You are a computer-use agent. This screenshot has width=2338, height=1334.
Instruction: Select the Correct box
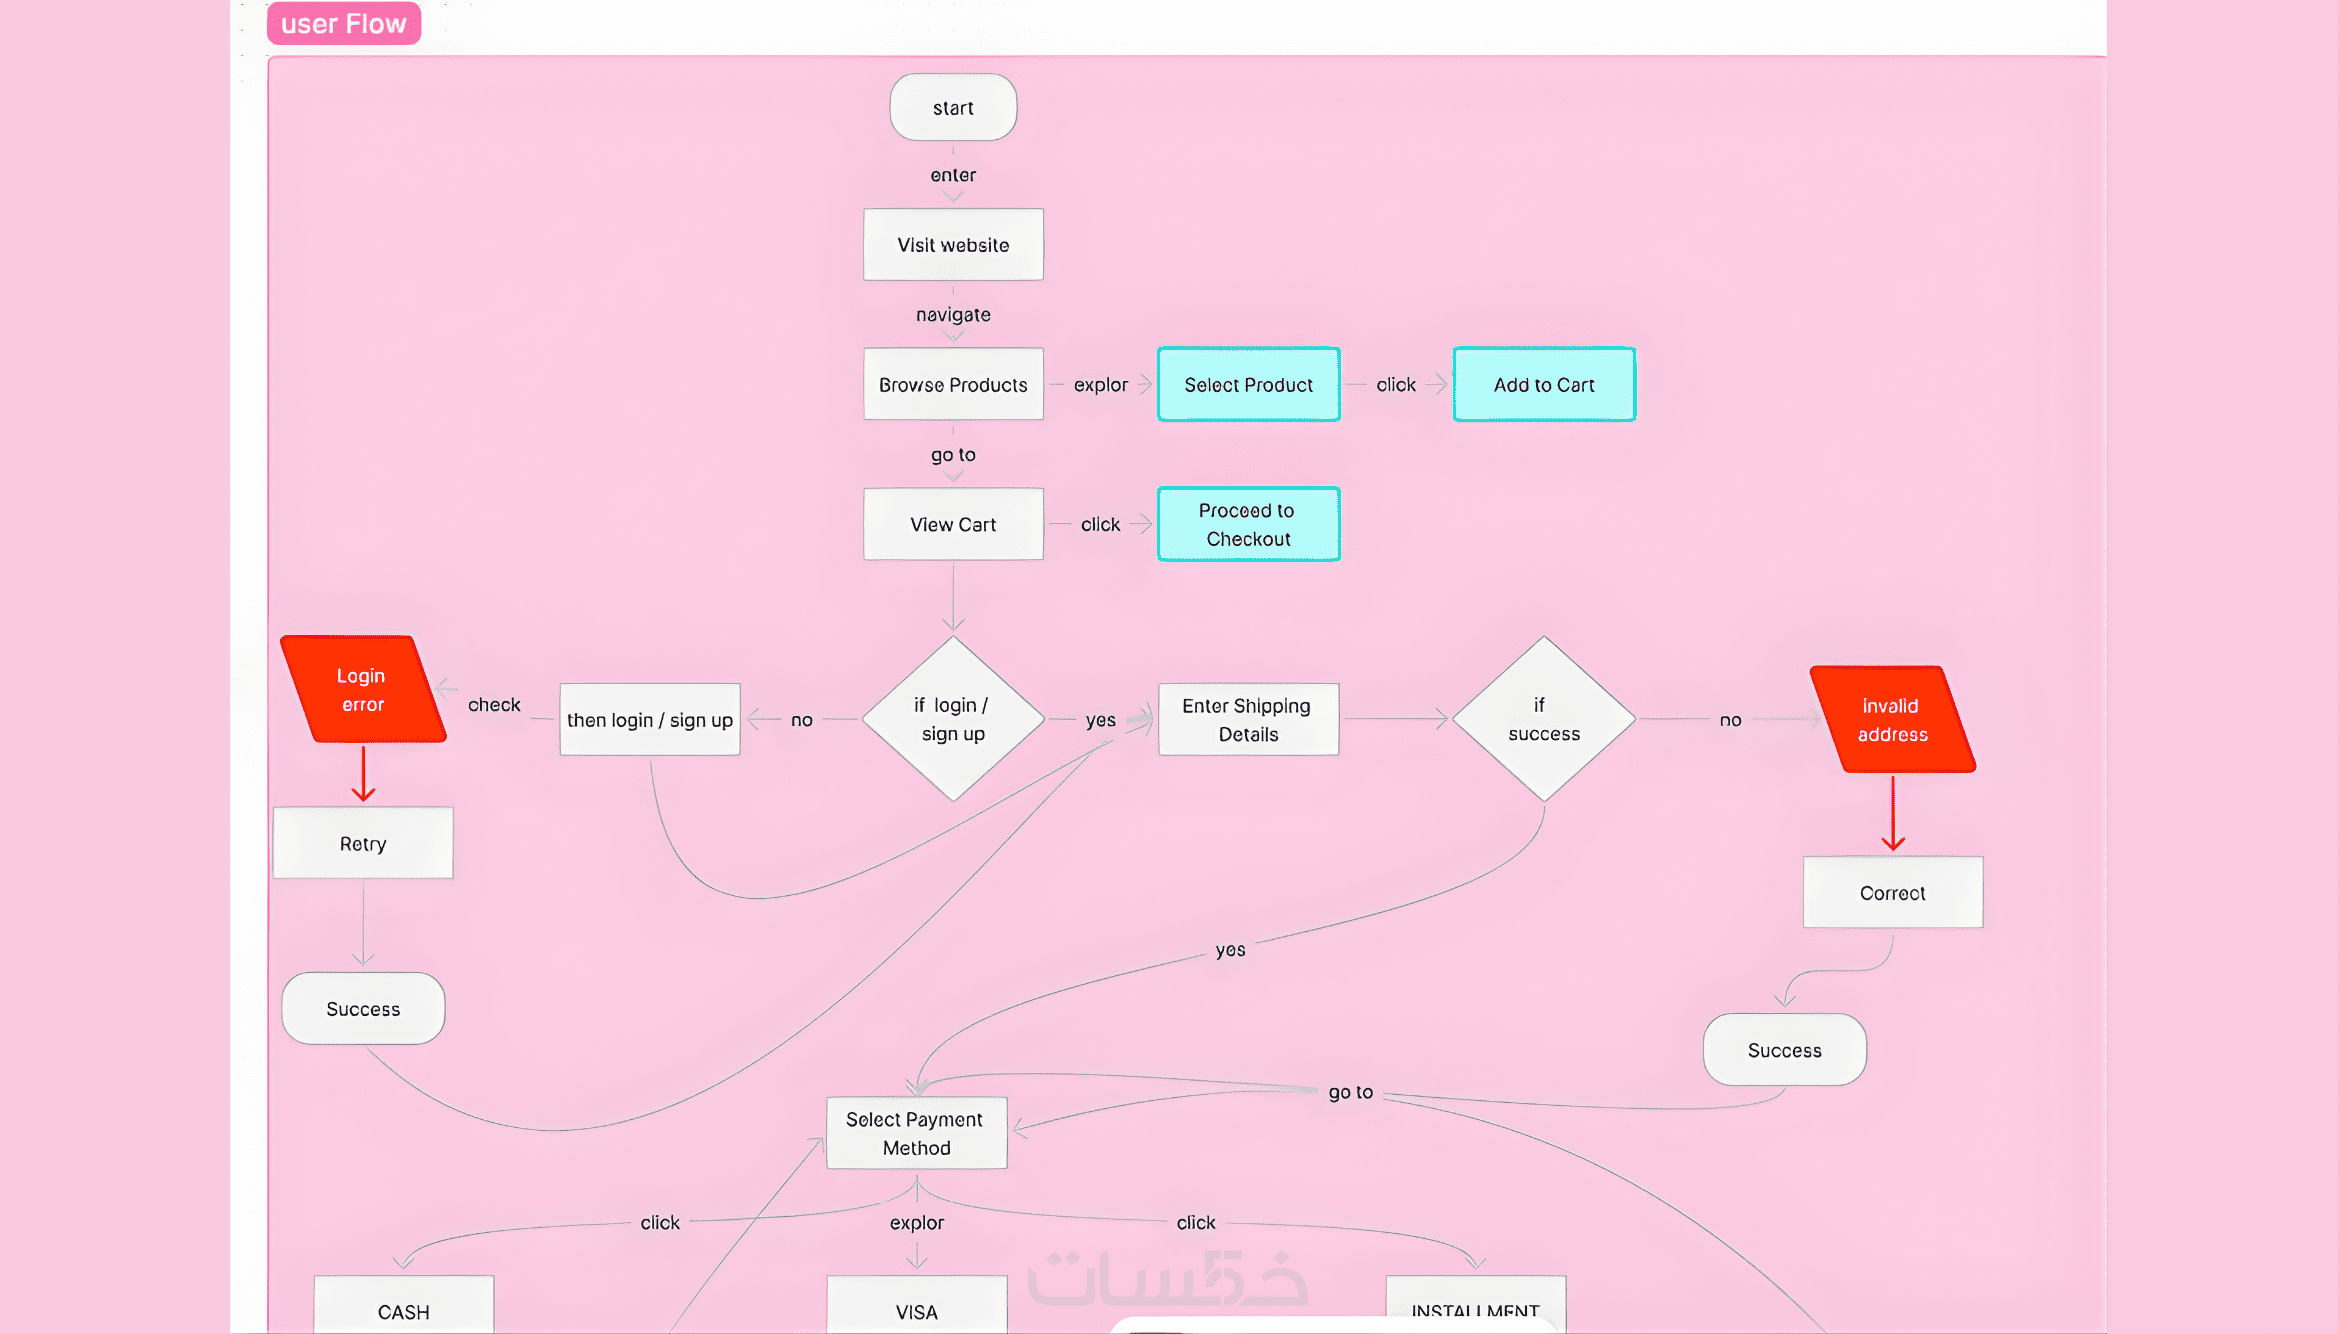pos(1891,892)
